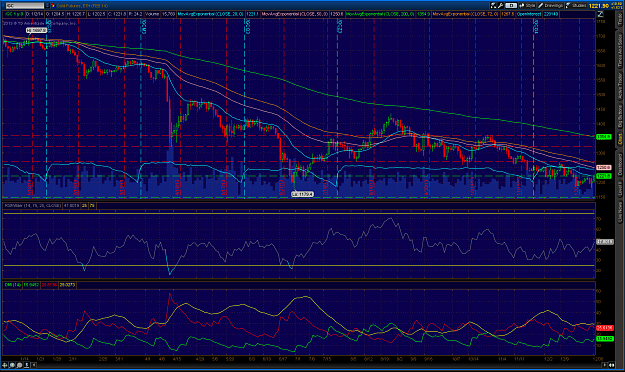Open the symbol selector dropdown arrow
This screenshot has height=372, width=625.
click(x=47, y=6)
